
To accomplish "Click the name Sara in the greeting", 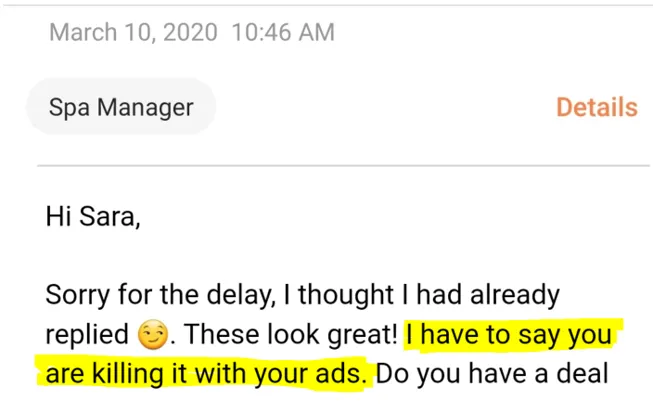I will coord(110,216).
